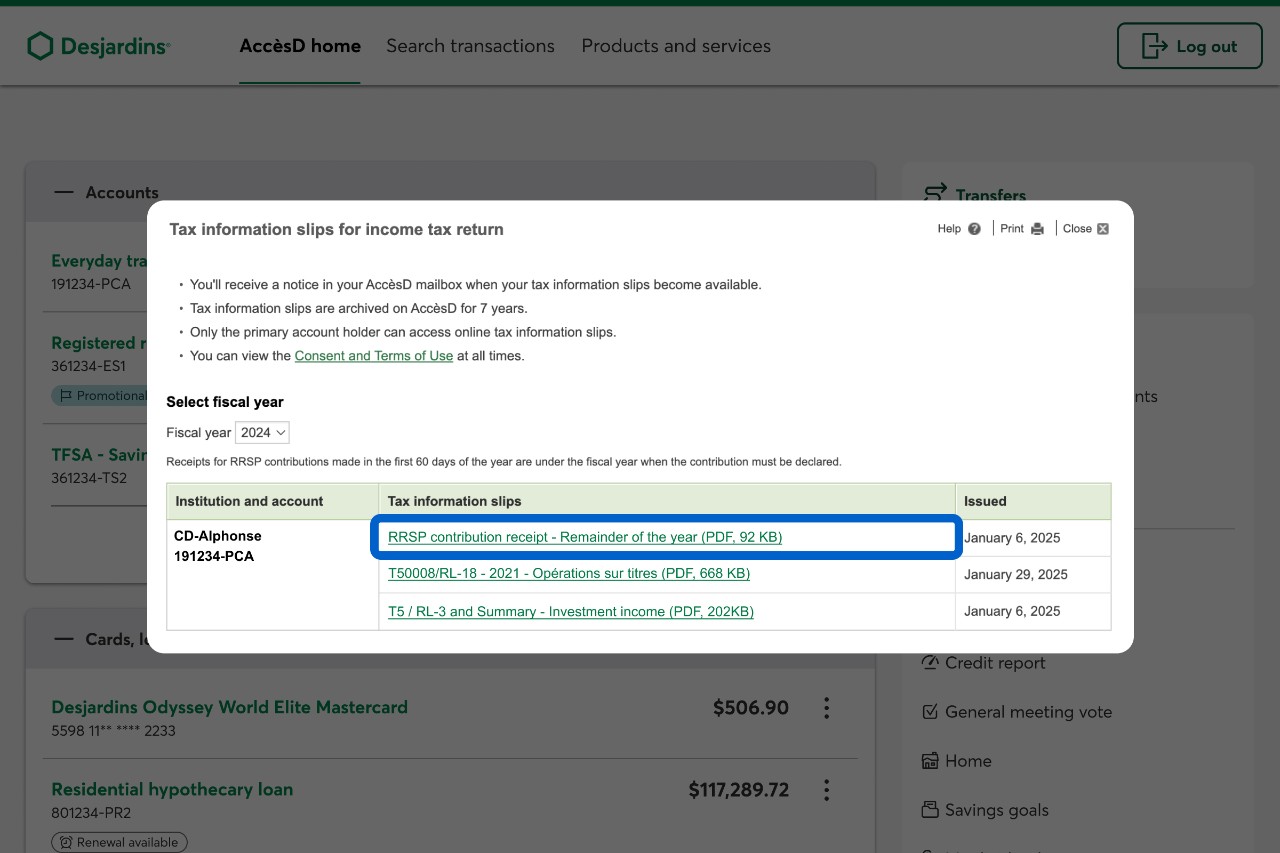Open T5 / RL-3 Investment income PDF
Screen dimensions: 1280x853
click(571, 611)
